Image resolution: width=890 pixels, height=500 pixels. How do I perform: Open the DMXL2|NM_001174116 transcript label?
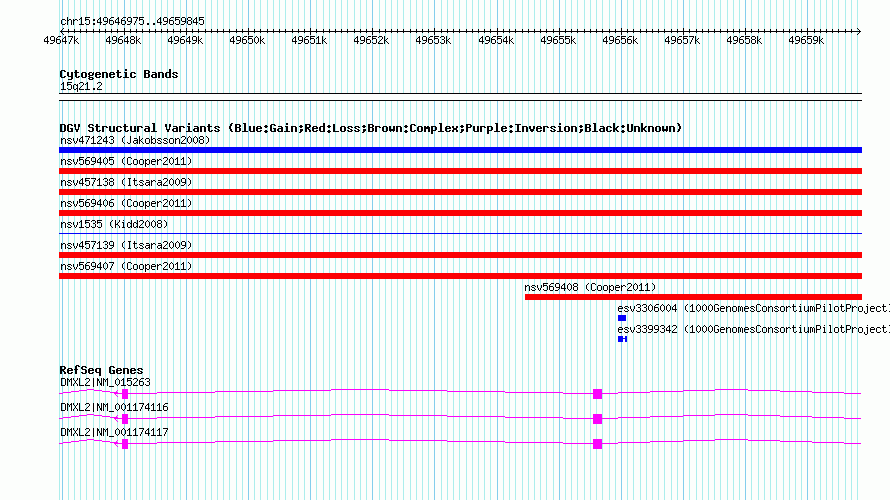point(114,407)
